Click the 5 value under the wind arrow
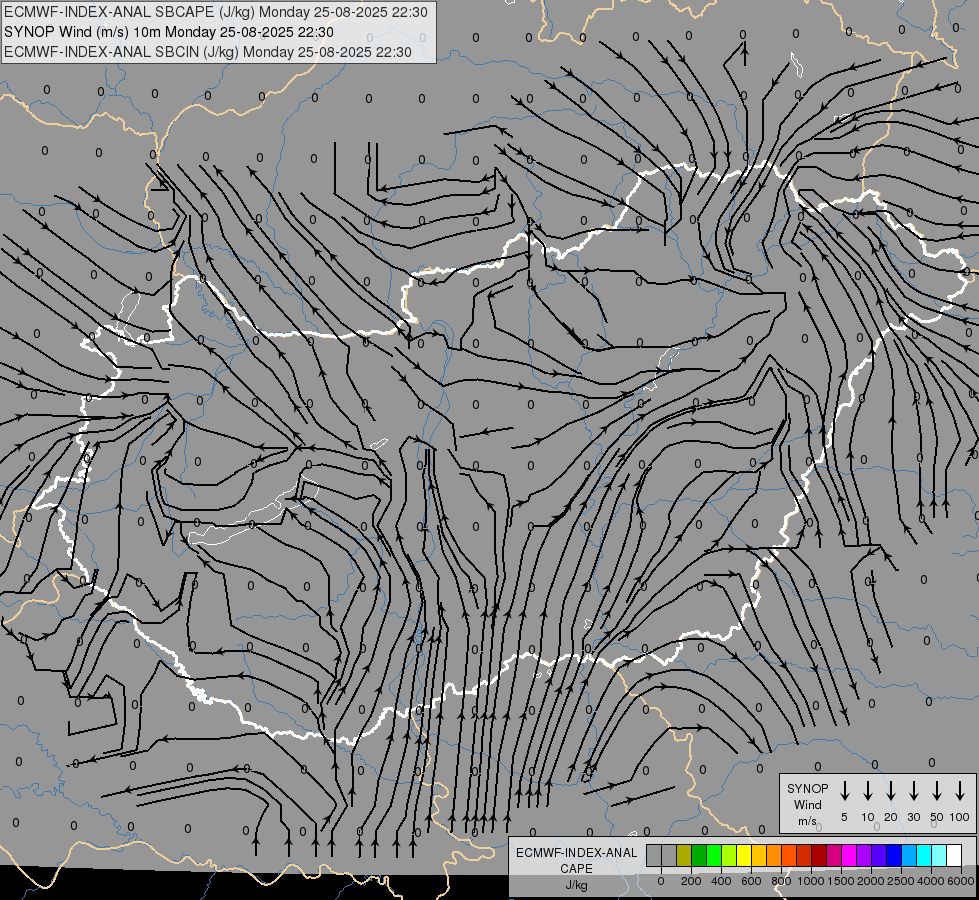 click(844, 817)
